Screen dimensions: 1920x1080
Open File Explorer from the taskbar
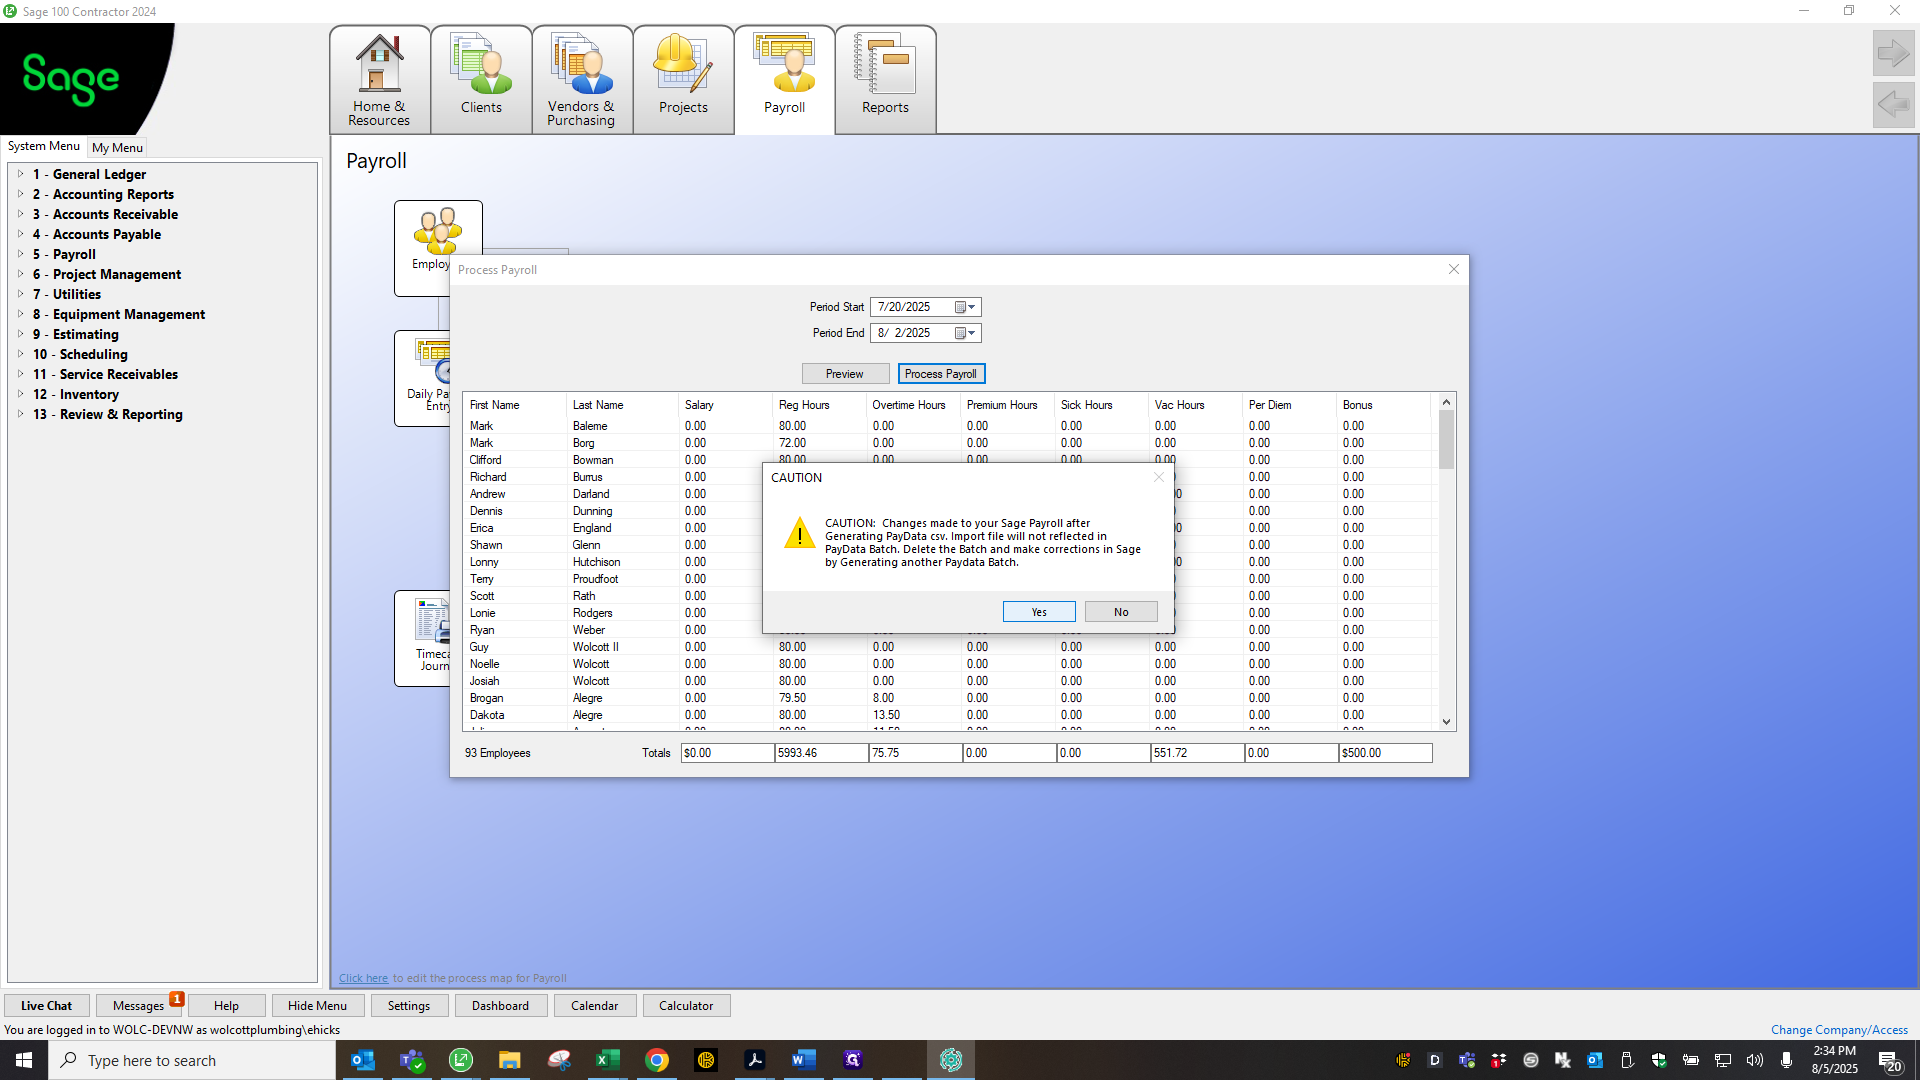click(510, 1060)
